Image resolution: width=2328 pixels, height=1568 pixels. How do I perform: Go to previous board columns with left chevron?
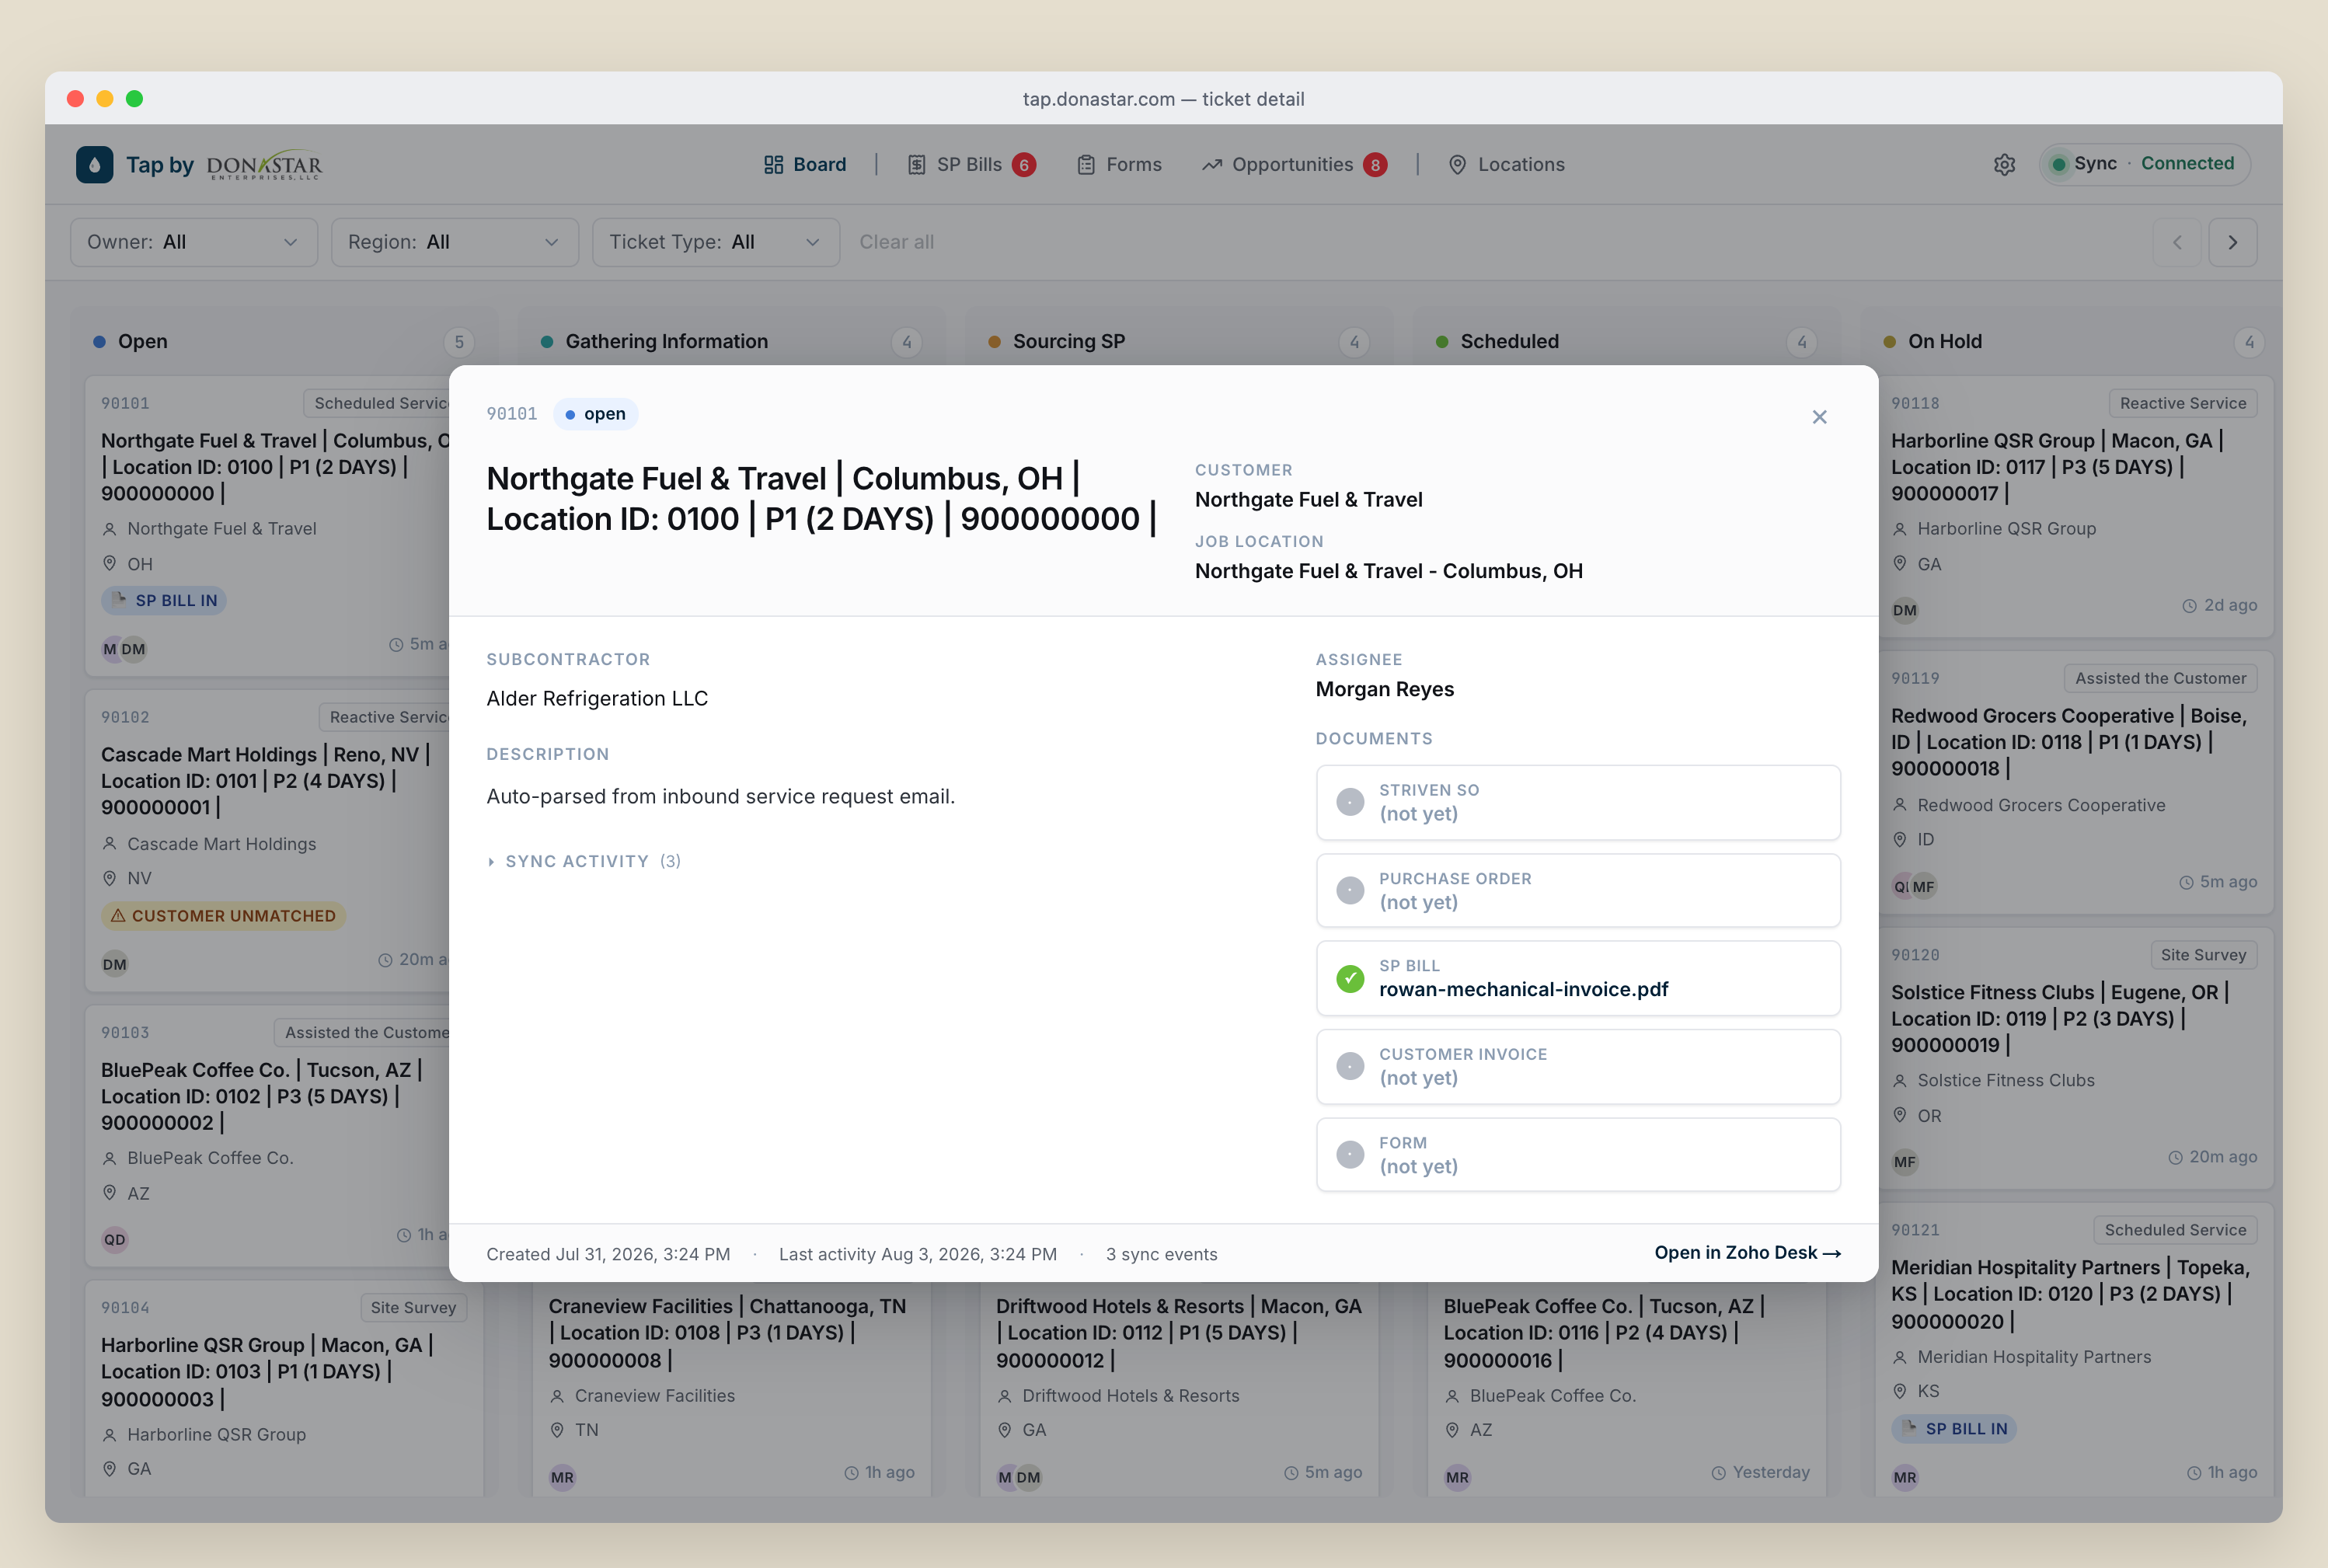point(2177,242)
